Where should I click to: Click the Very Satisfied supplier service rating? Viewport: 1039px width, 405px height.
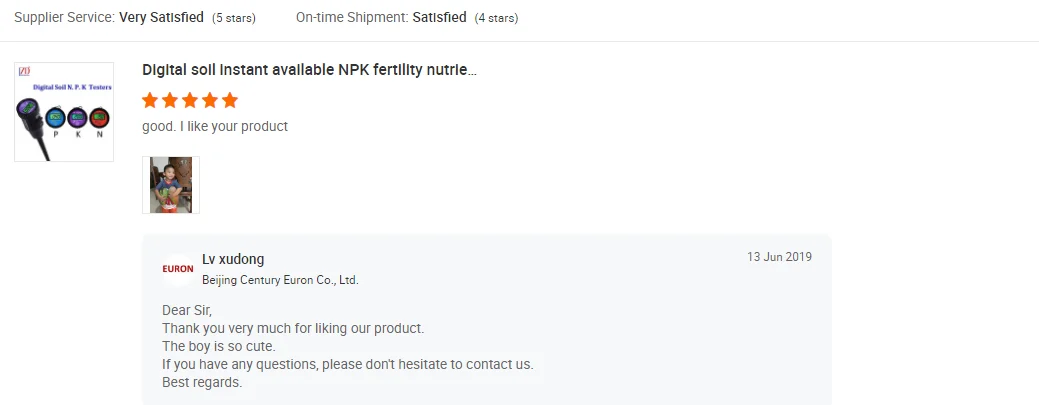click(x=162, y=17)
